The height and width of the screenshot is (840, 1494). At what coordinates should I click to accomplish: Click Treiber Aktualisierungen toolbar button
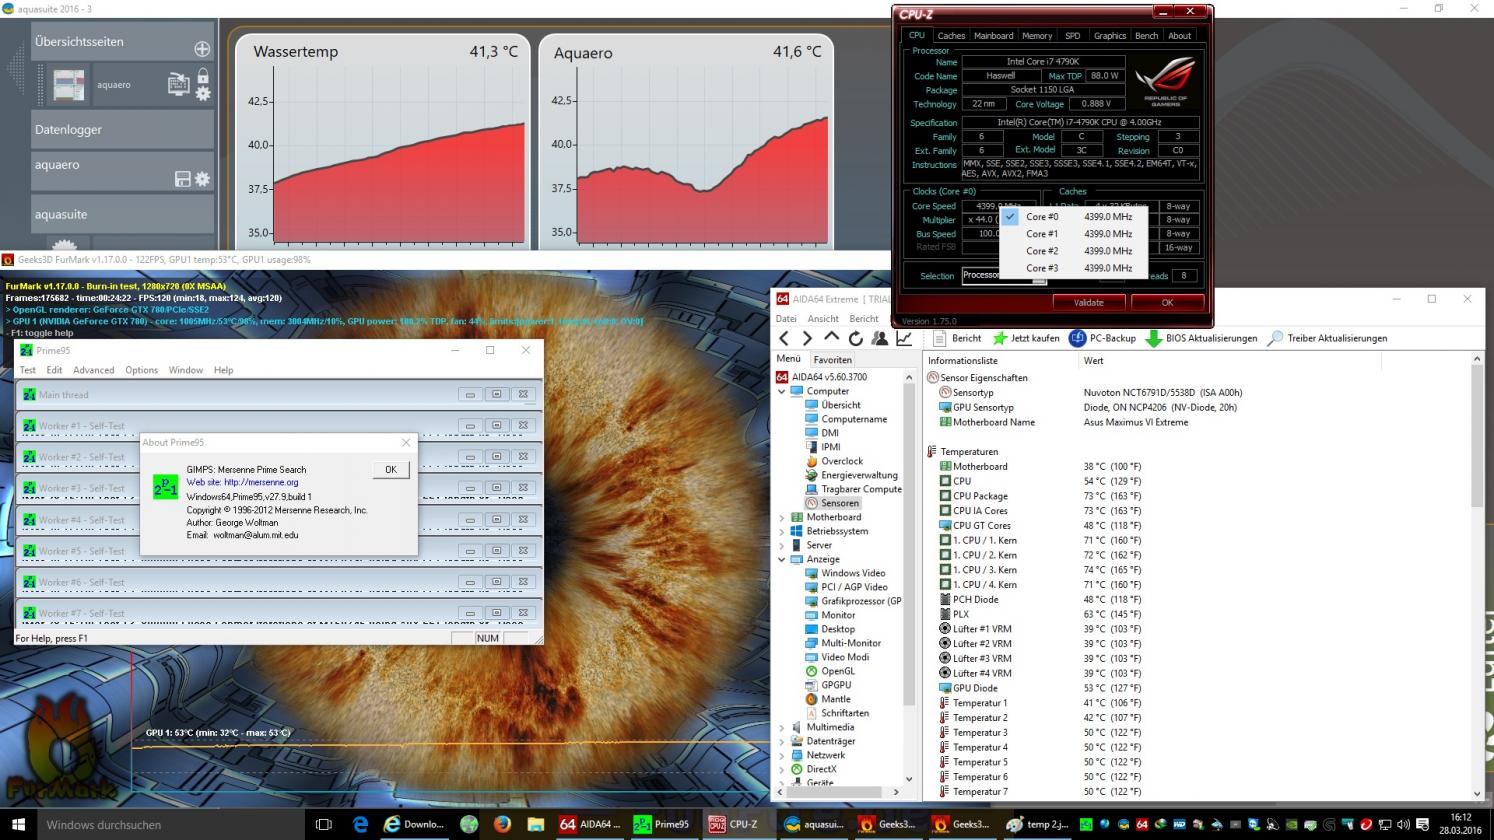click(x=1327, y=338)
